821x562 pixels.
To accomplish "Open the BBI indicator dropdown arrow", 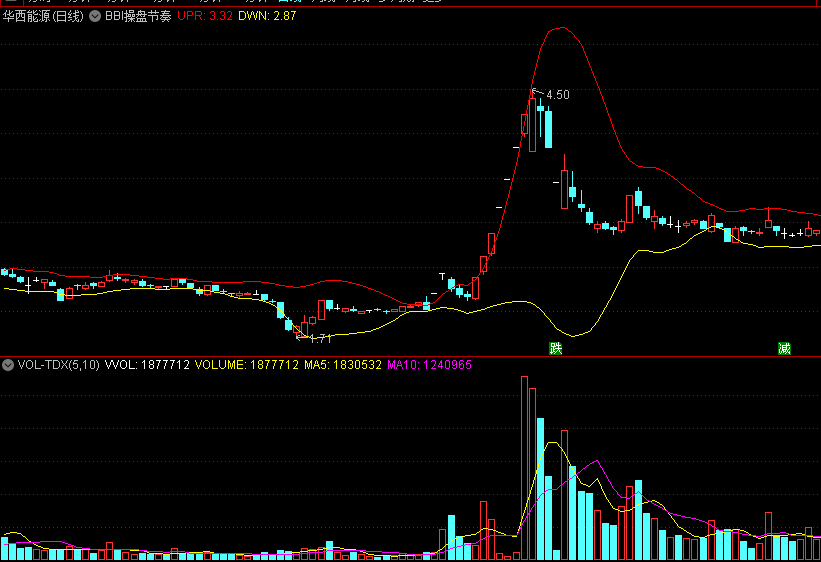I will coord(95,16).
